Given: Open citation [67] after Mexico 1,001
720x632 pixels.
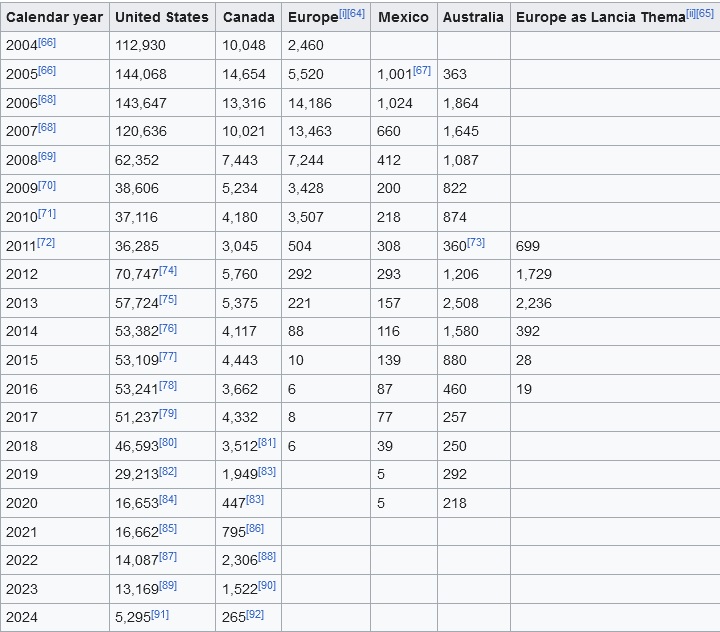Looking at the screenshot, I should [x=422, y=71].
